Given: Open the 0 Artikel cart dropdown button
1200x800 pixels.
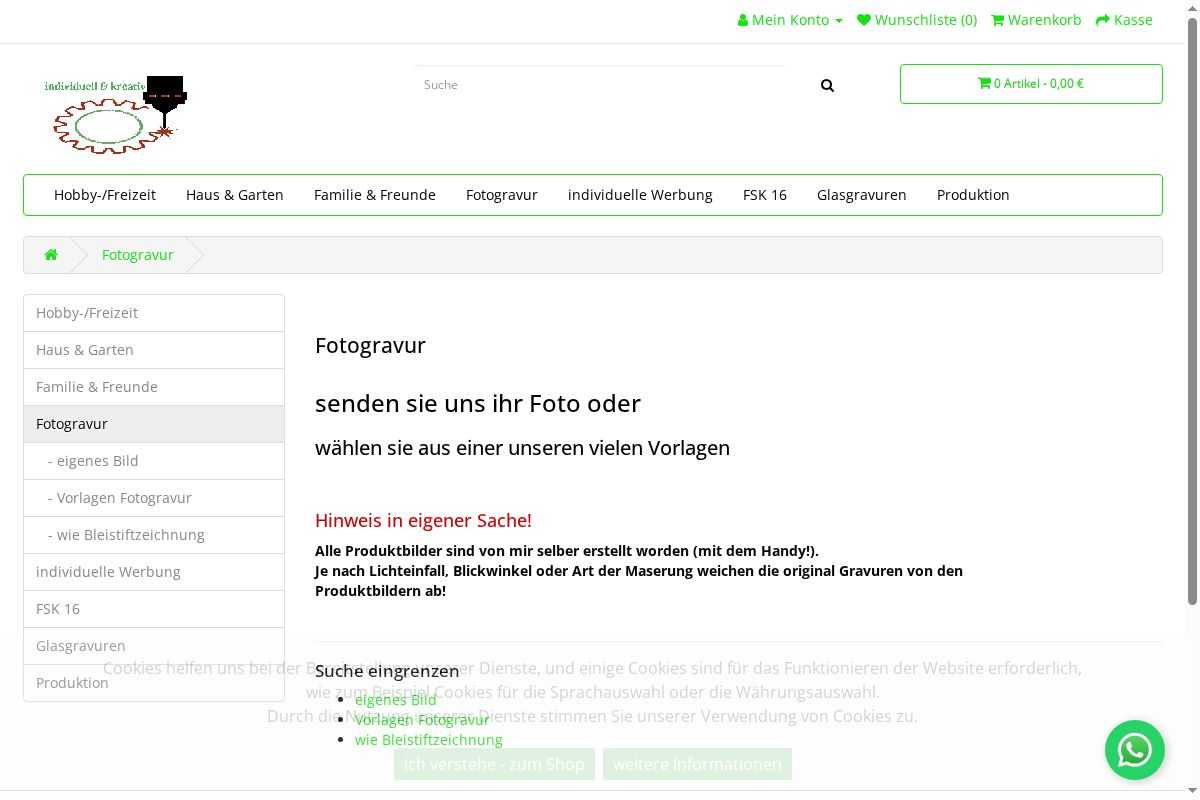Looking at the screenshot, I should (x=1031, y=84).
